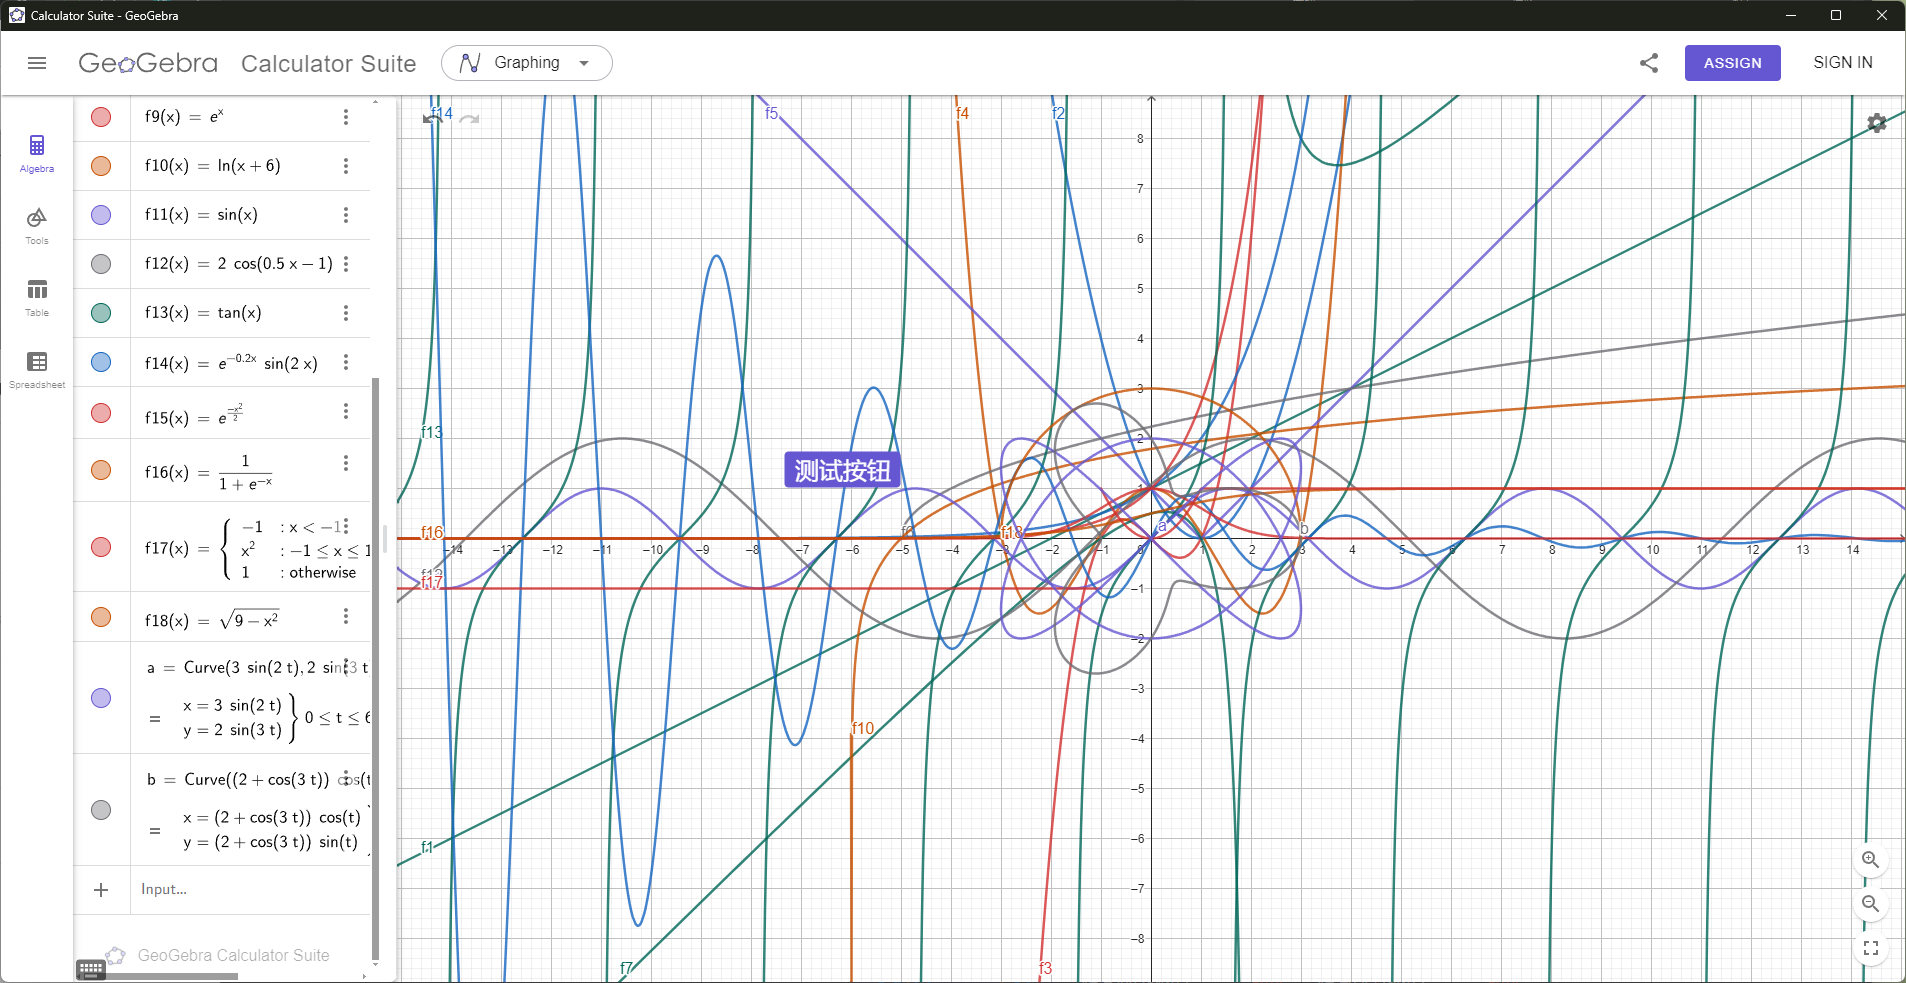Switch to the Spreadsheet view

[x=37, y=370]
